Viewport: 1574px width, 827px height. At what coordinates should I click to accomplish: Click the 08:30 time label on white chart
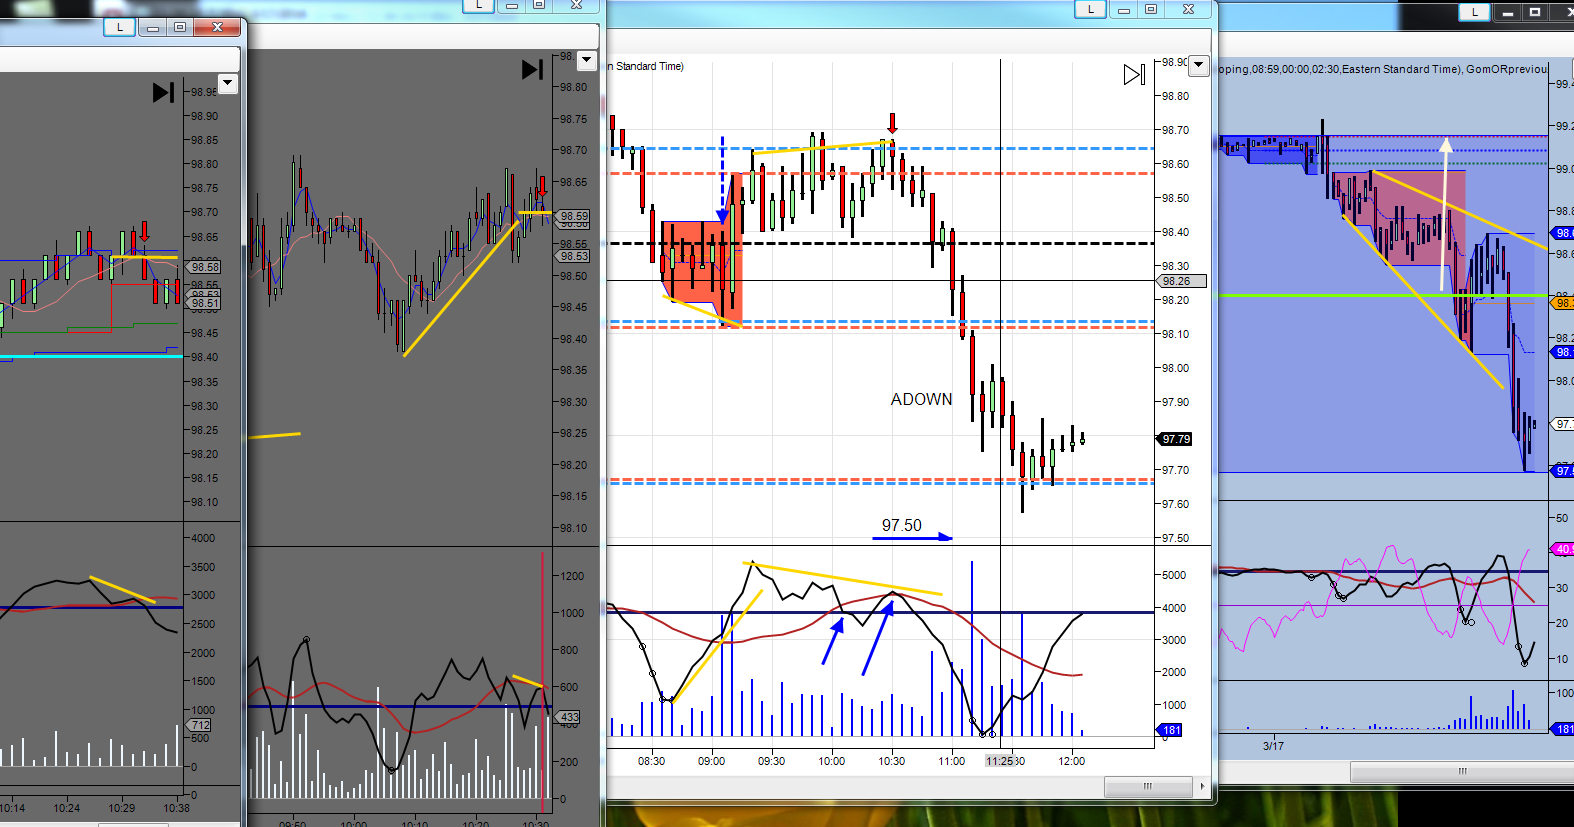(x=651, y=761)
